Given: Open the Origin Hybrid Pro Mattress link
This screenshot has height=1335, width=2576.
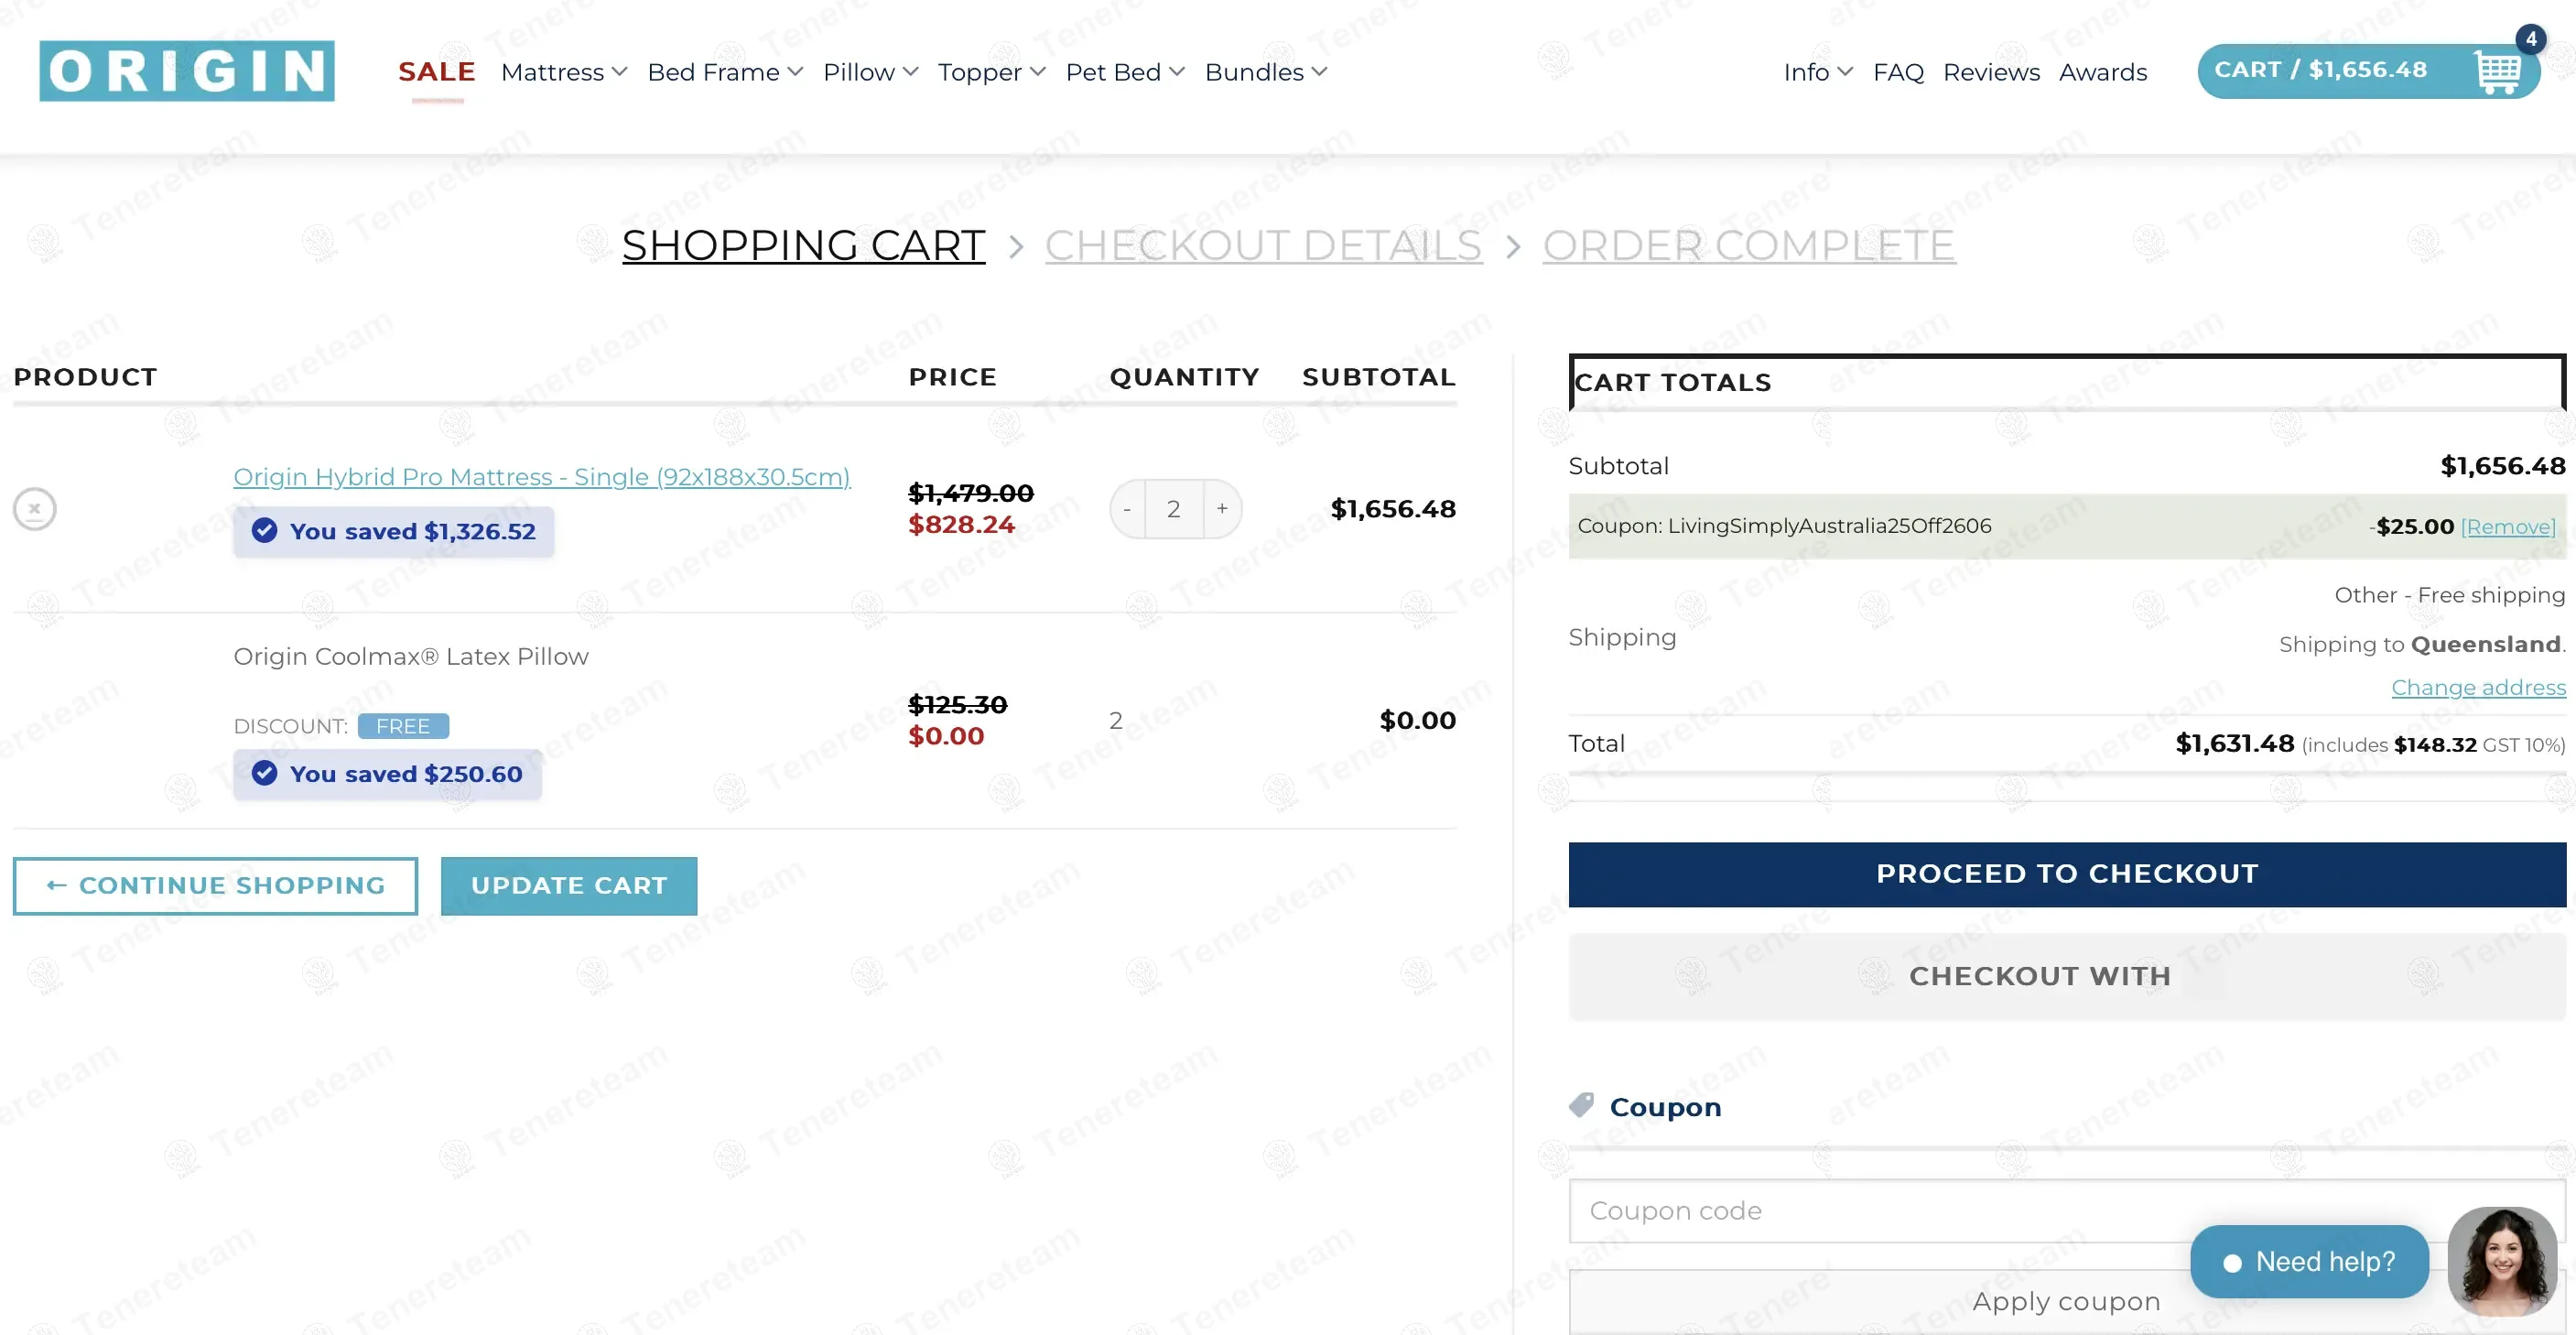Looking at the screenshot, I should point(542,477).
